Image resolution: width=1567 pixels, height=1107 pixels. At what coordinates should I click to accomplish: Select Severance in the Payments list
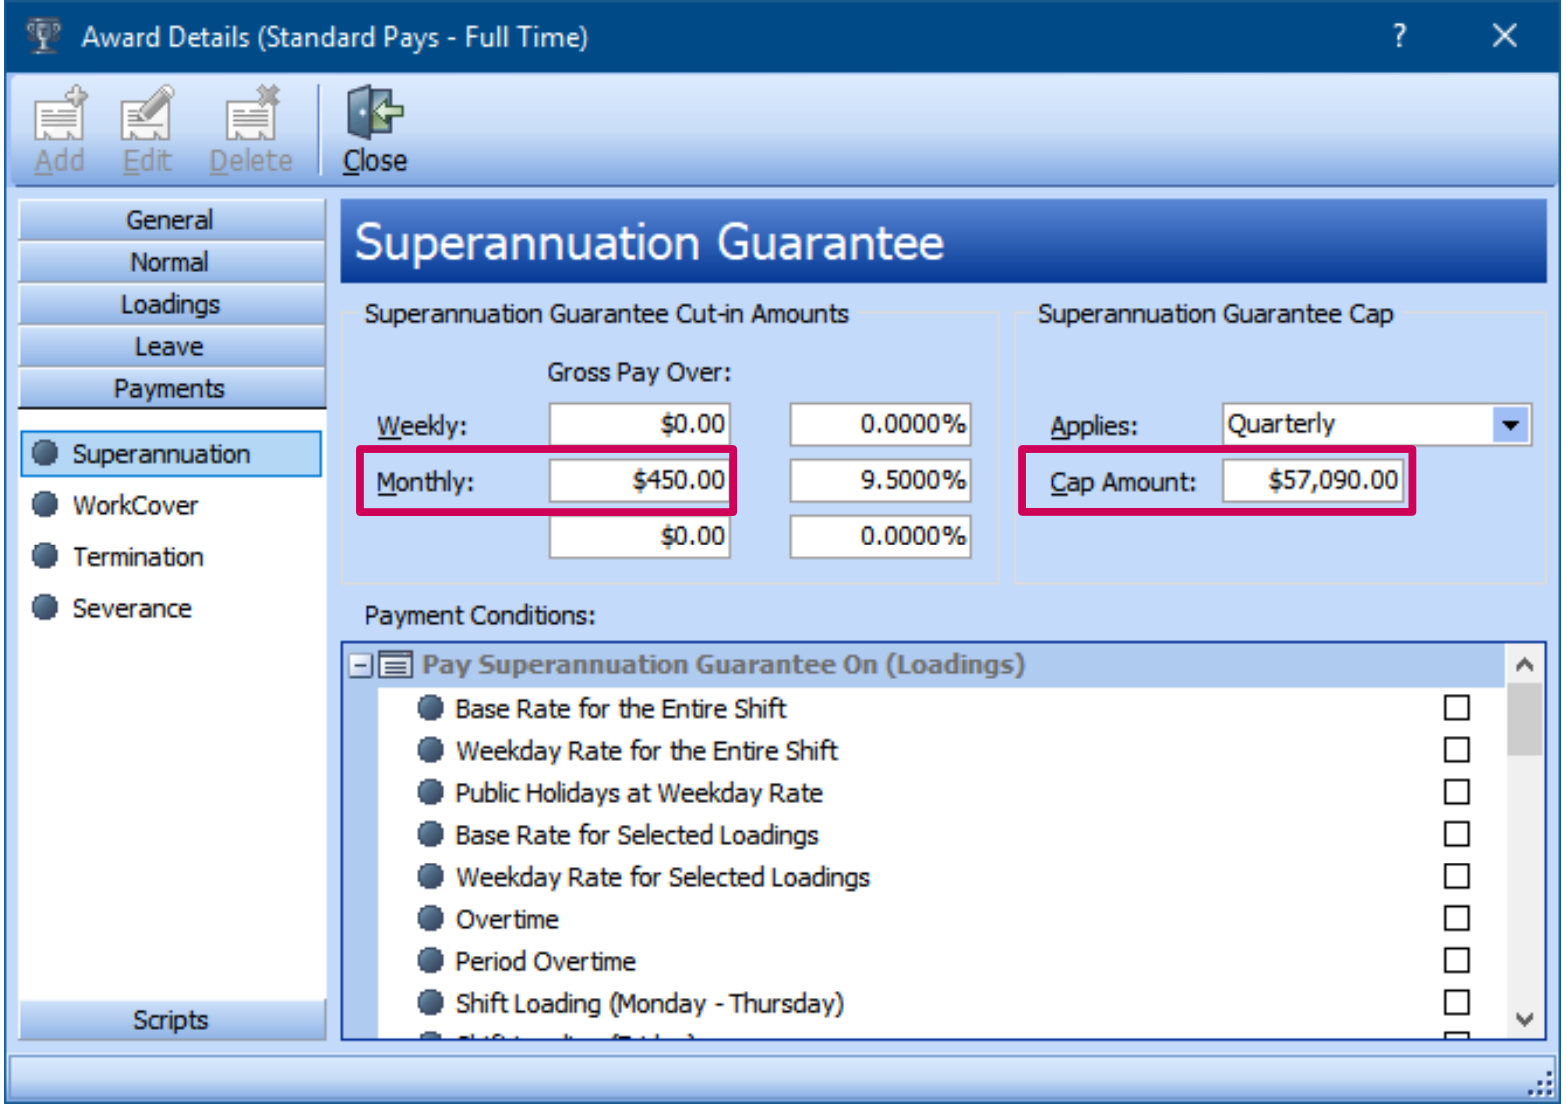(132, 608)
